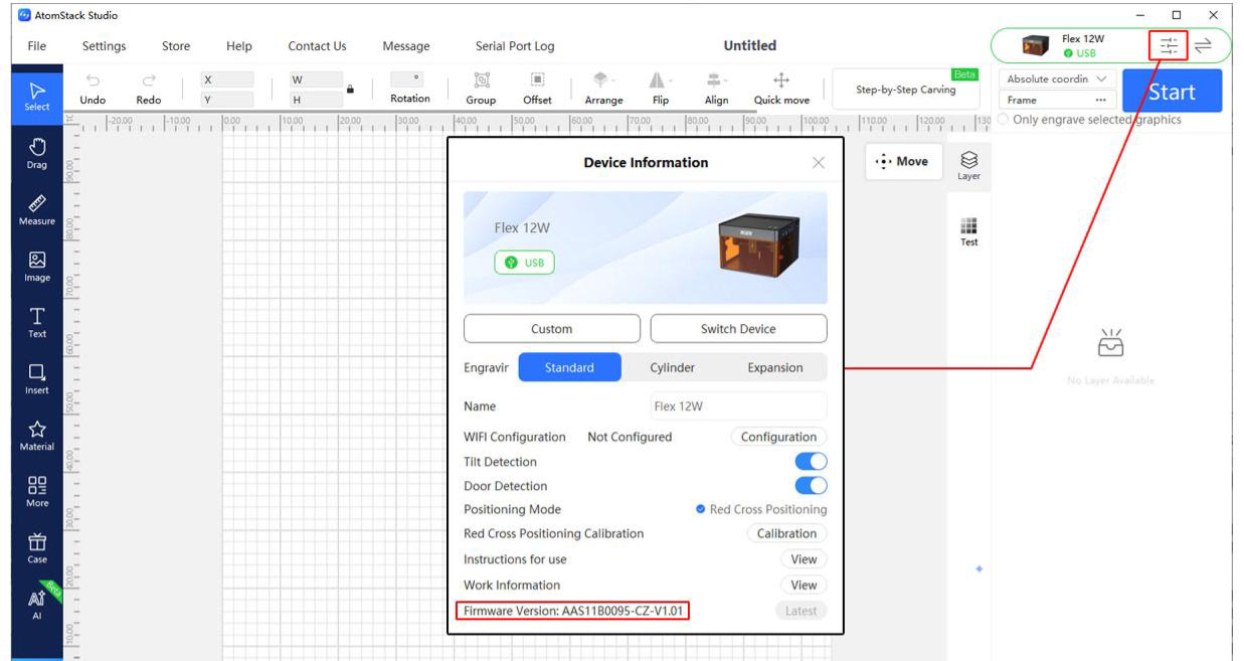Viewport: 1244px width, 661px height.
Task: Open the Message menu
Action: point(406,46)
